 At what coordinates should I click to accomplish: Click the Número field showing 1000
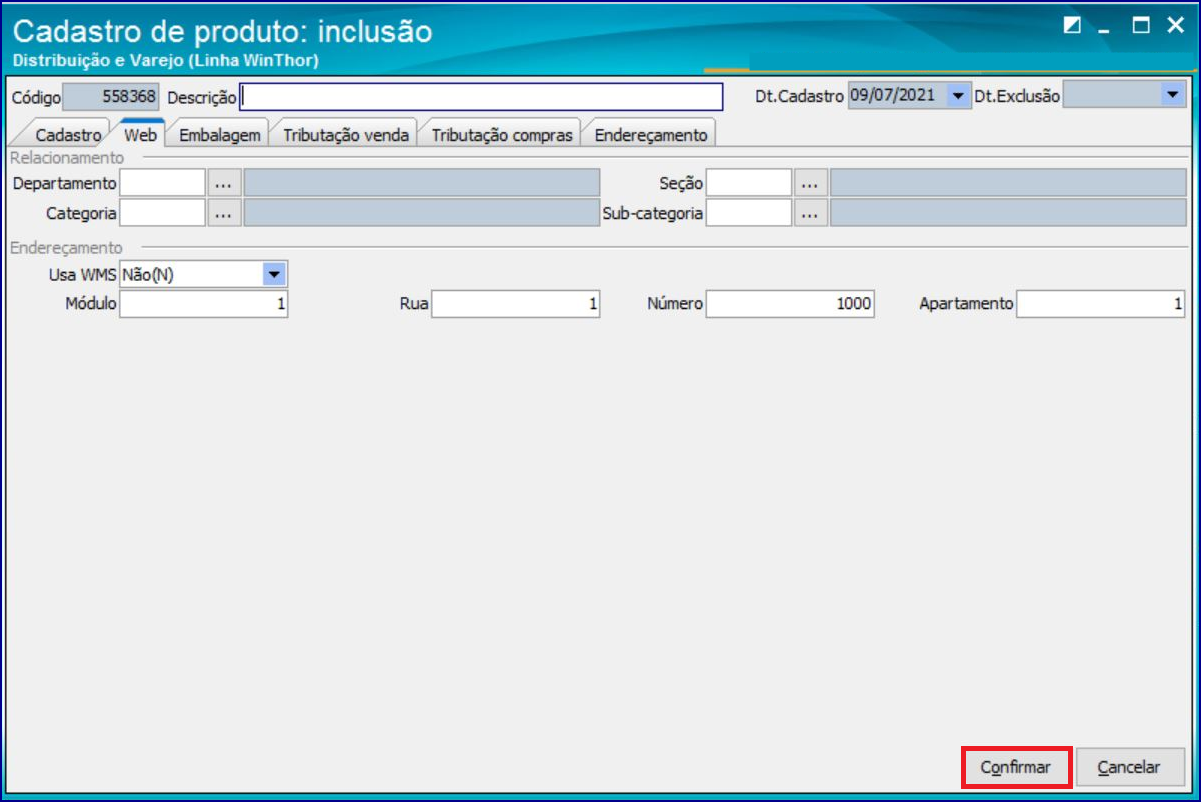790,304
